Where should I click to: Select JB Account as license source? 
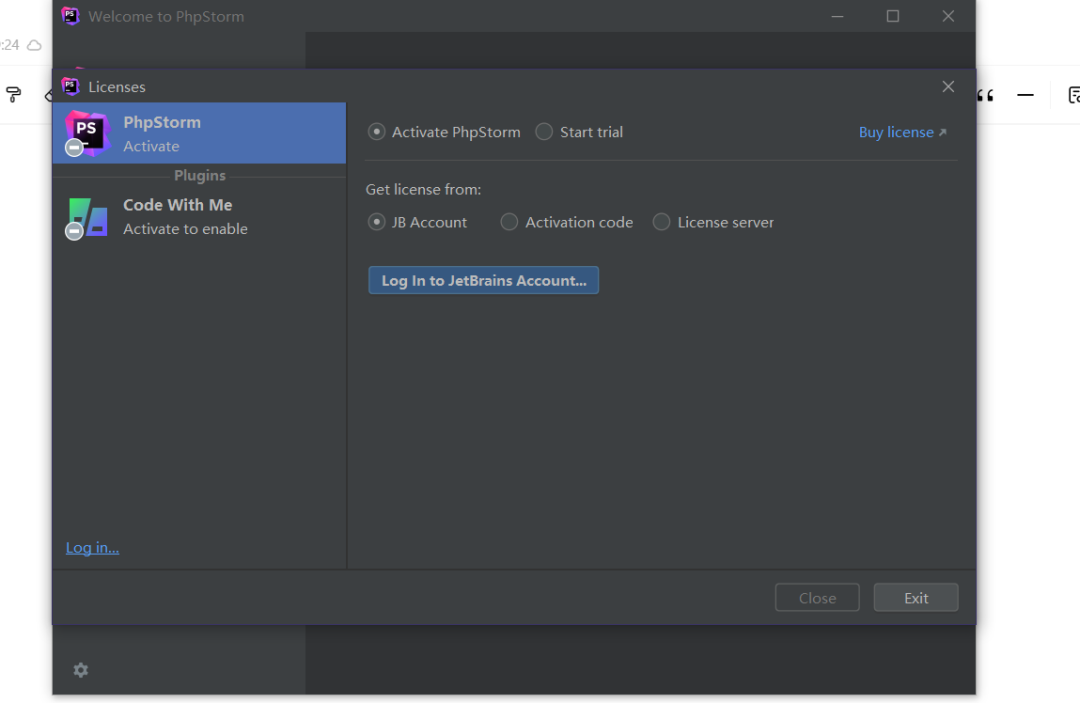tap(377, 222)
